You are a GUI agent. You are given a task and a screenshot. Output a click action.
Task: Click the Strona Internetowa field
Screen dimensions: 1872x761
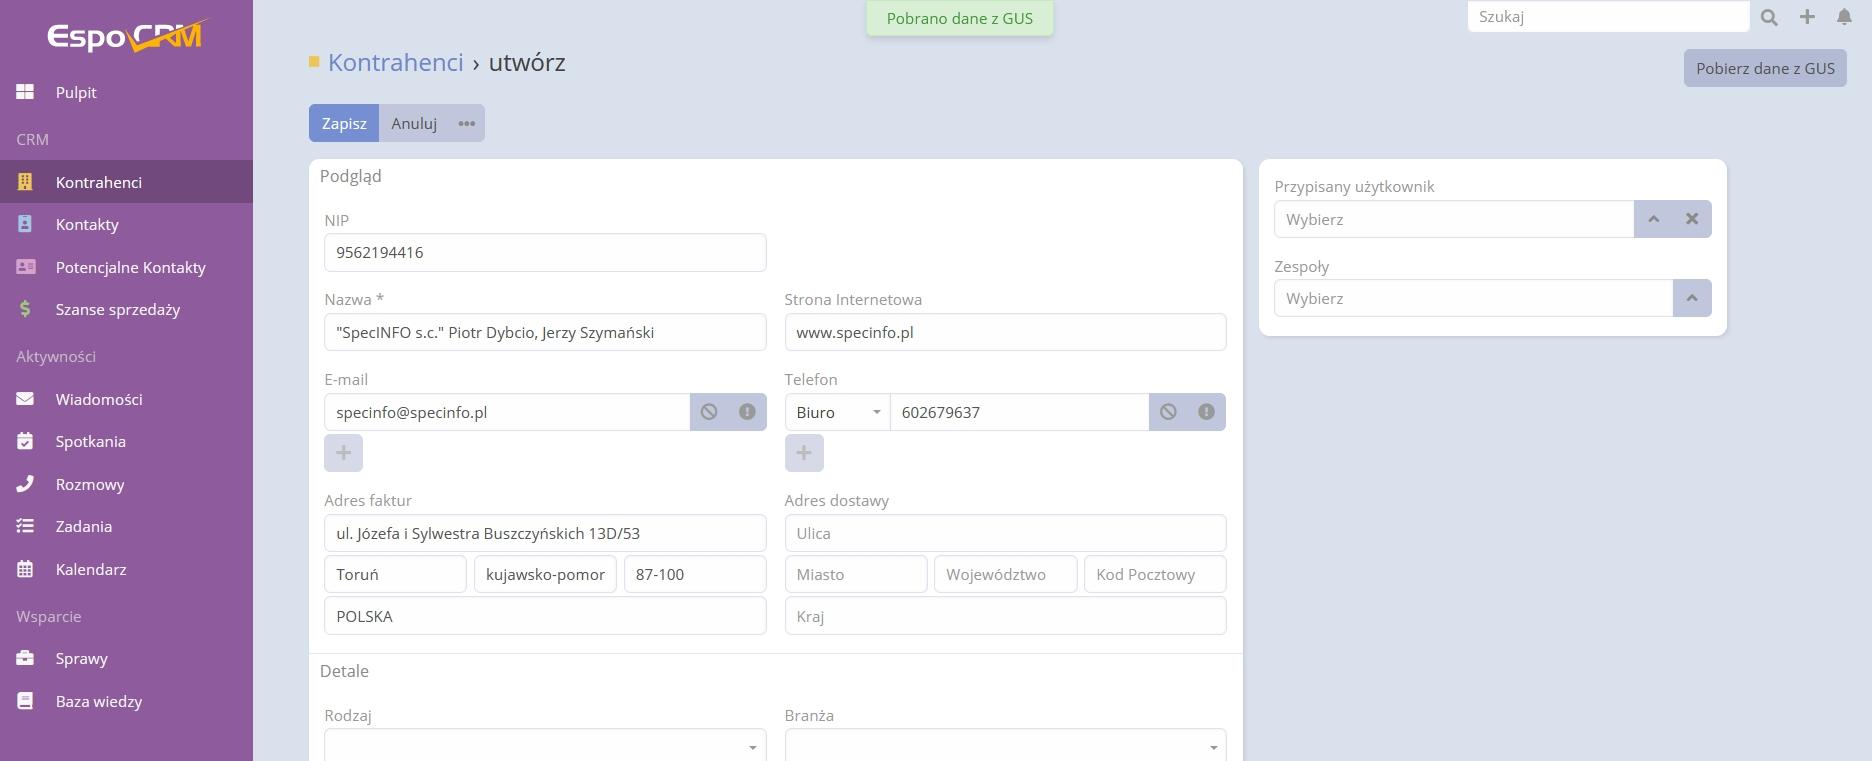[1005, 332]
